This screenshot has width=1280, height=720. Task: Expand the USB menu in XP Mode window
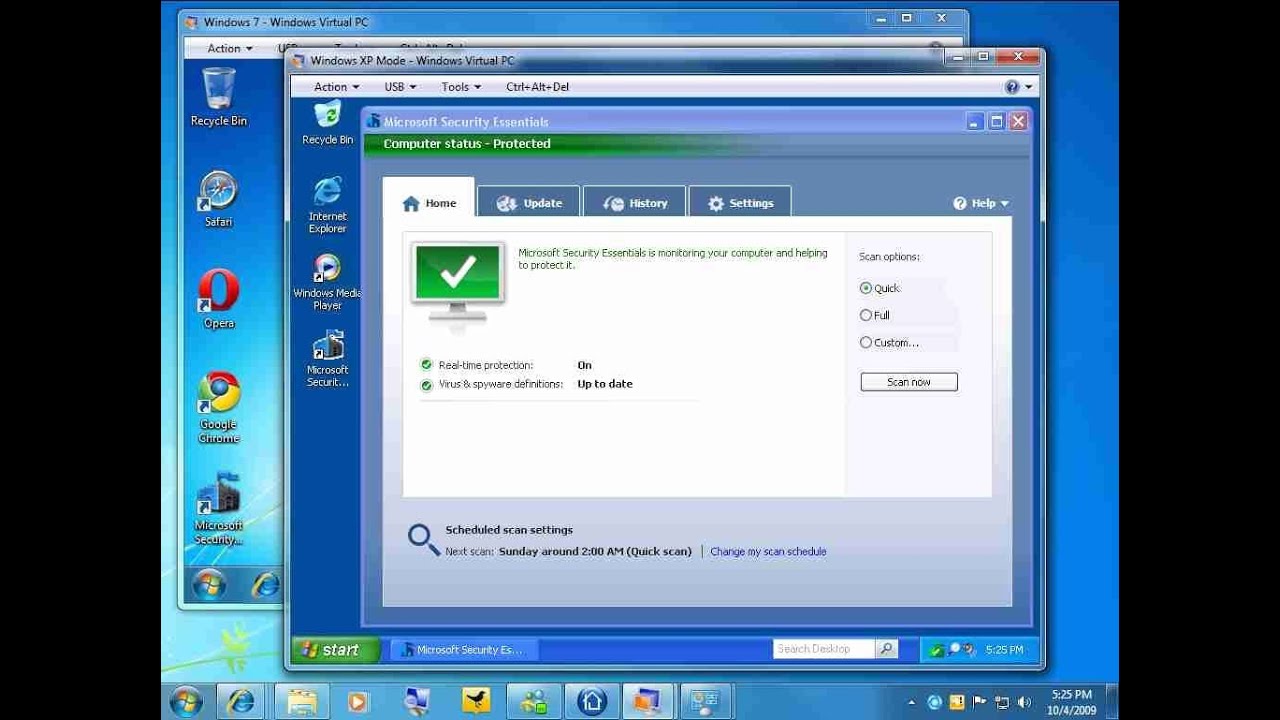(400, 87)
